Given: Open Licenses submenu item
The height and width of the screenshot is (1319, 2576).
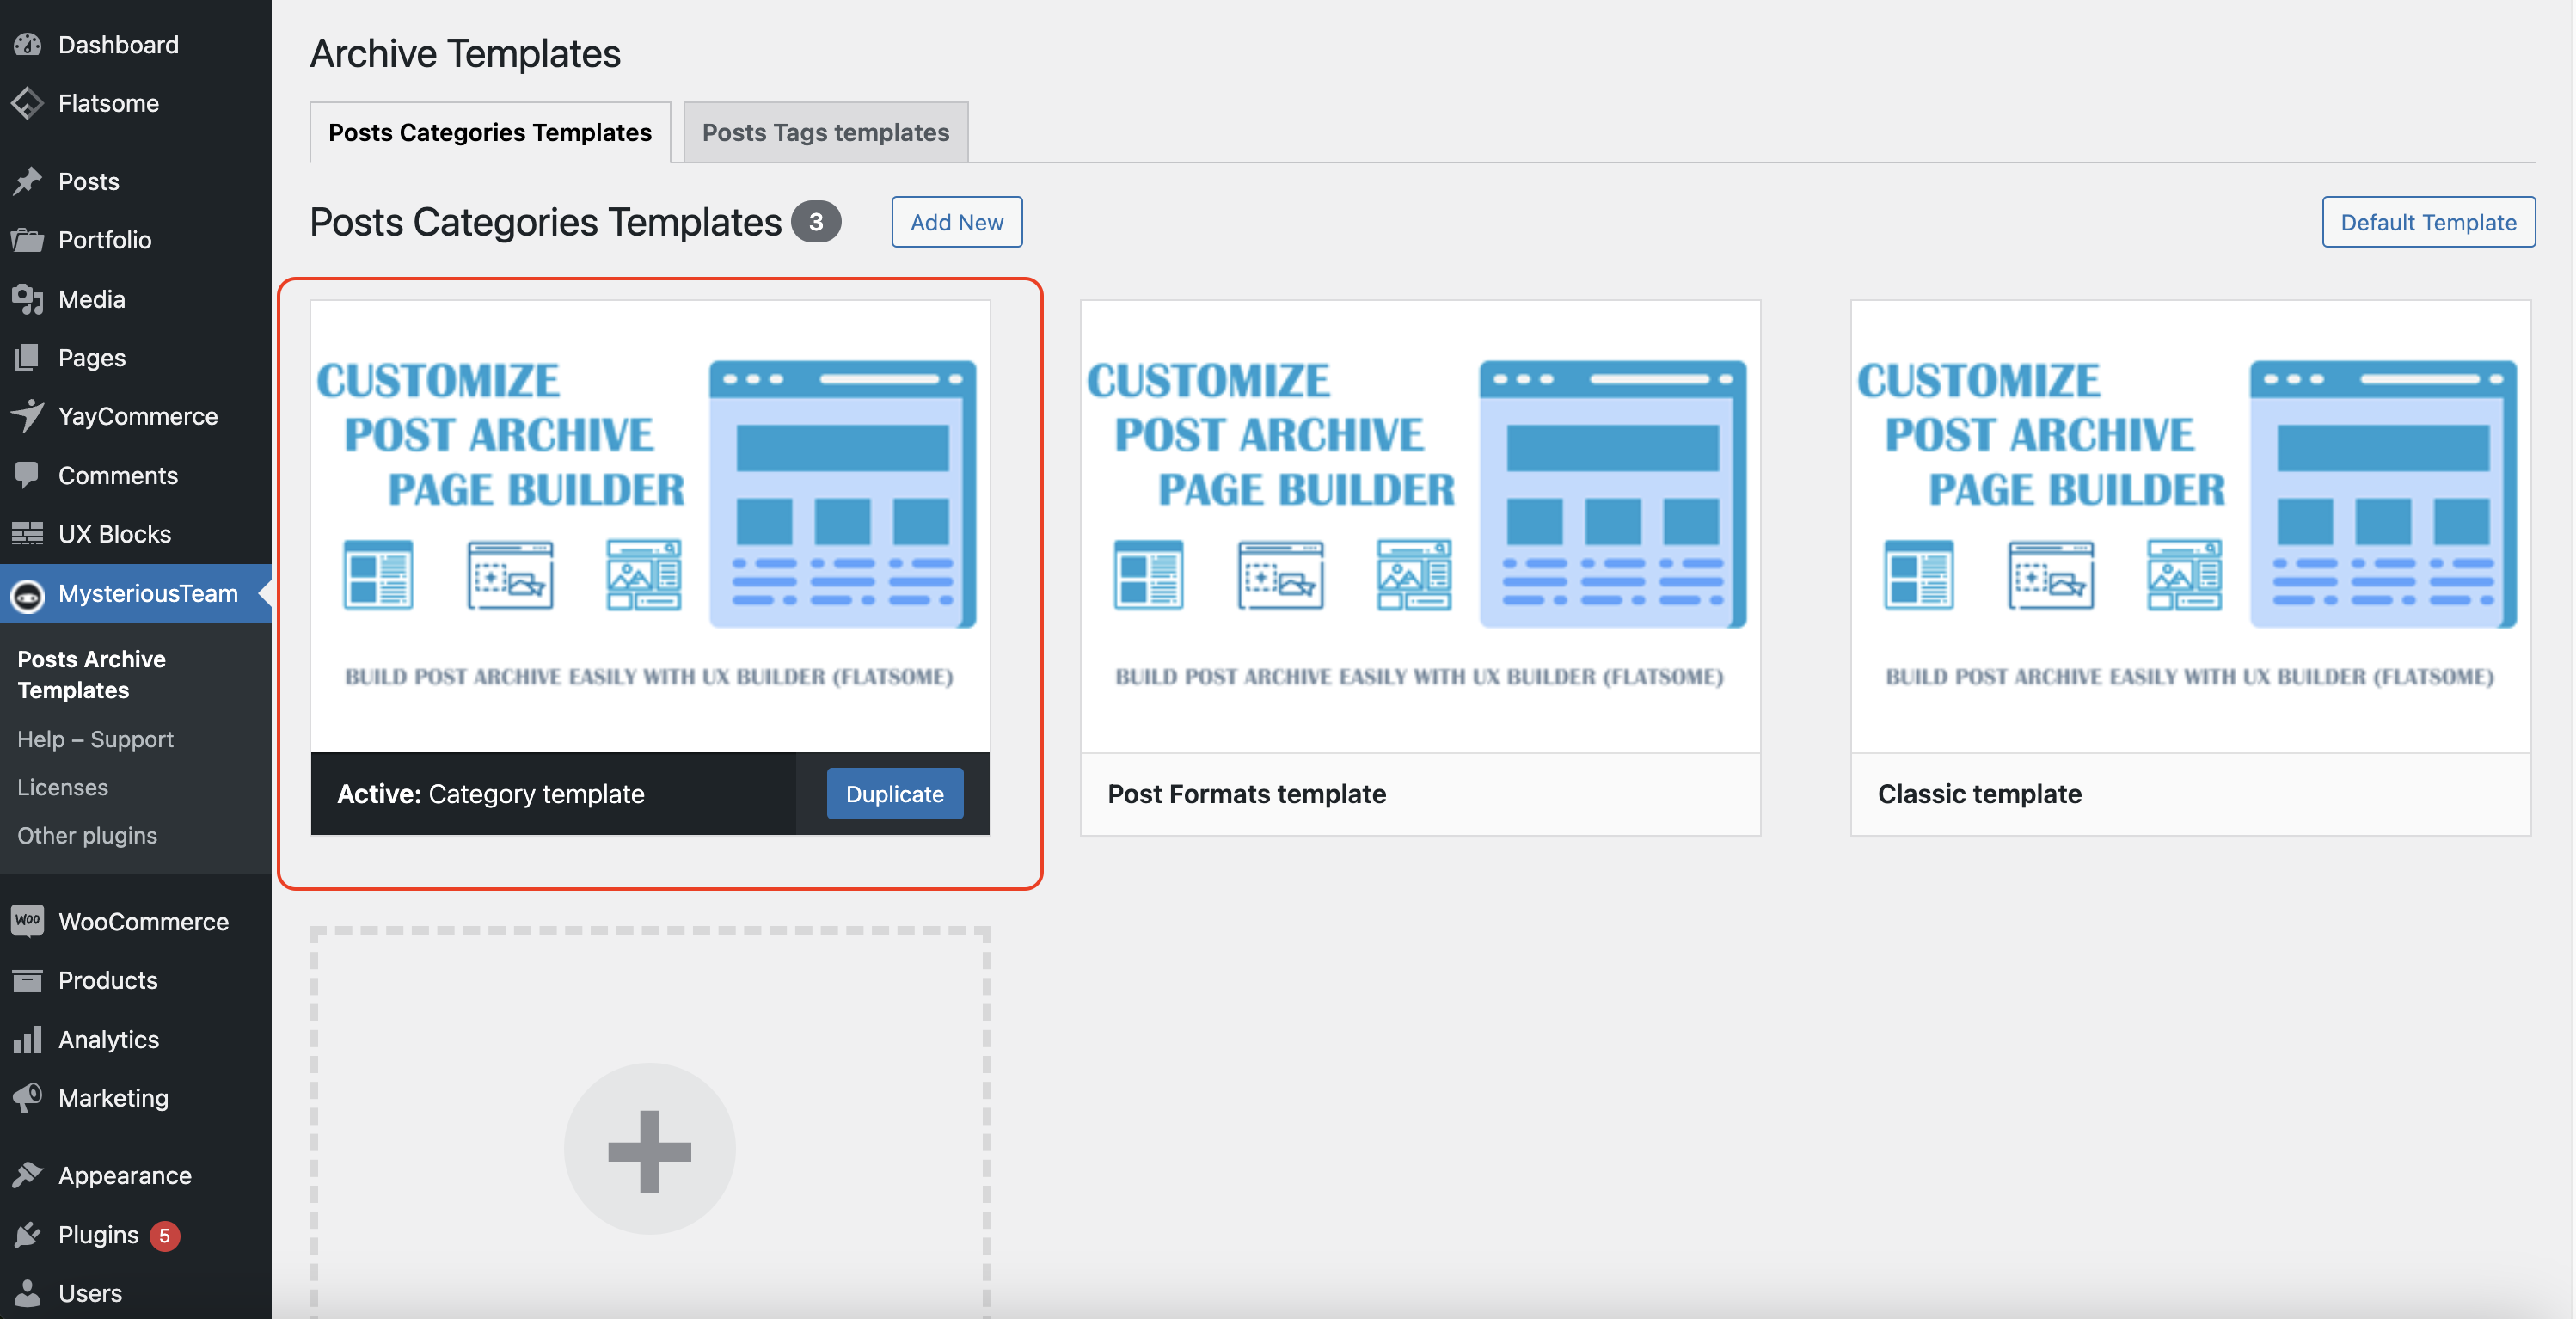Looking at the screenshot, I should pos(62,787).
